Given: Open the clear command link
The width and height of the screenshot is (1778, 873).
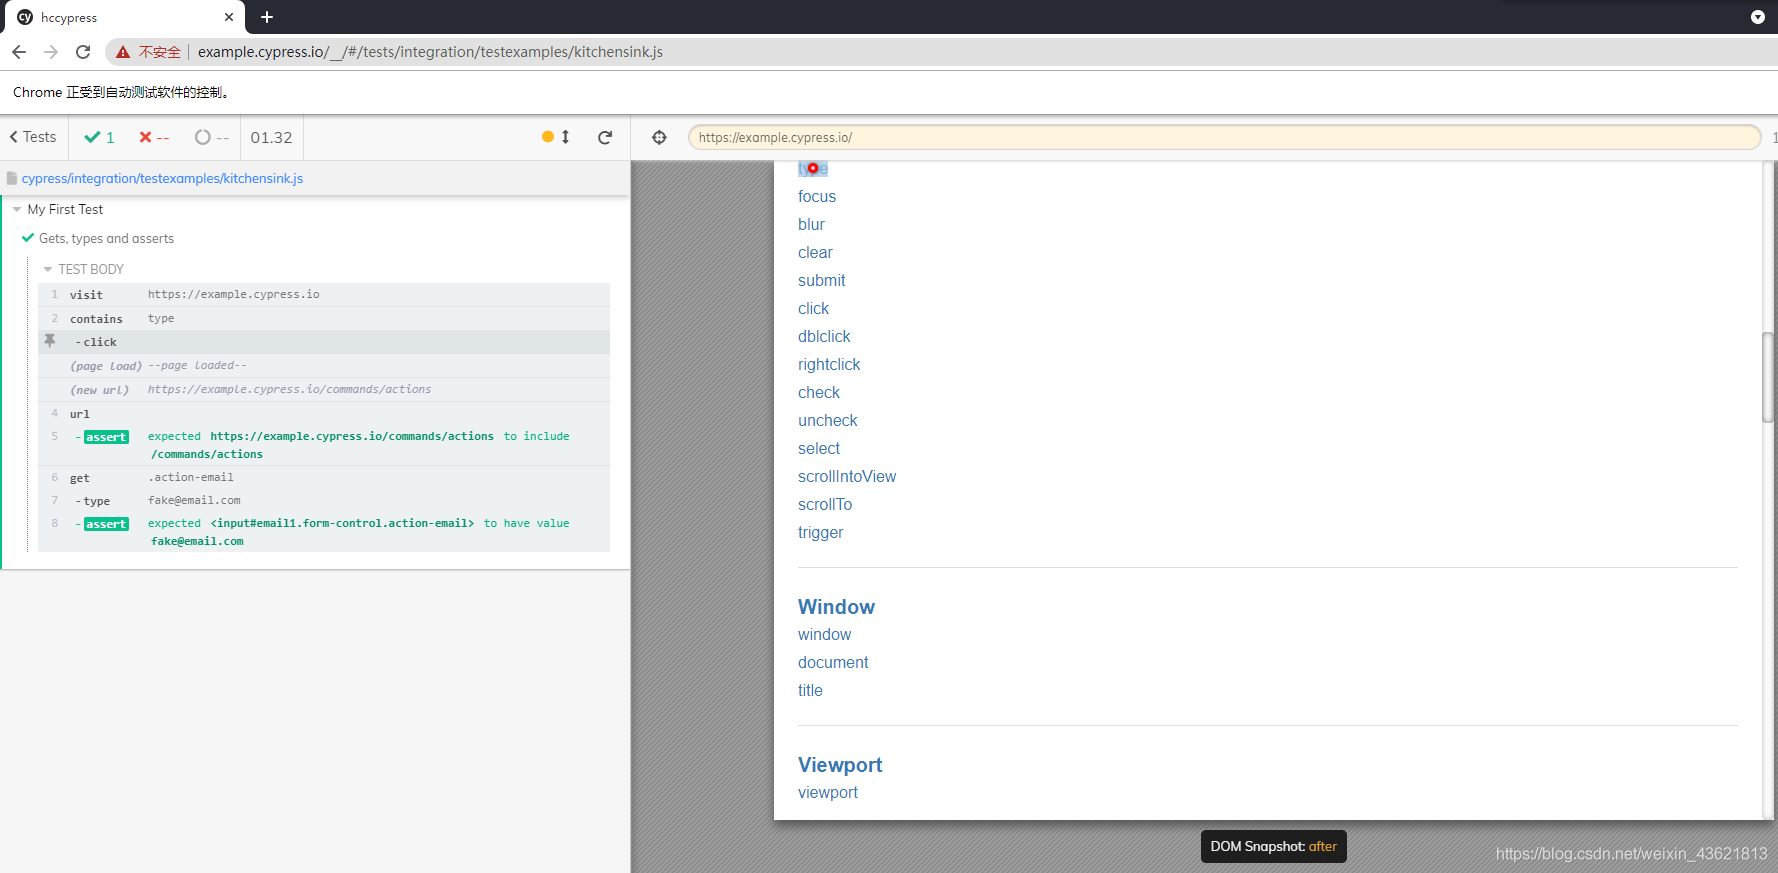Looking at the screenshot, I should point(815,253).
